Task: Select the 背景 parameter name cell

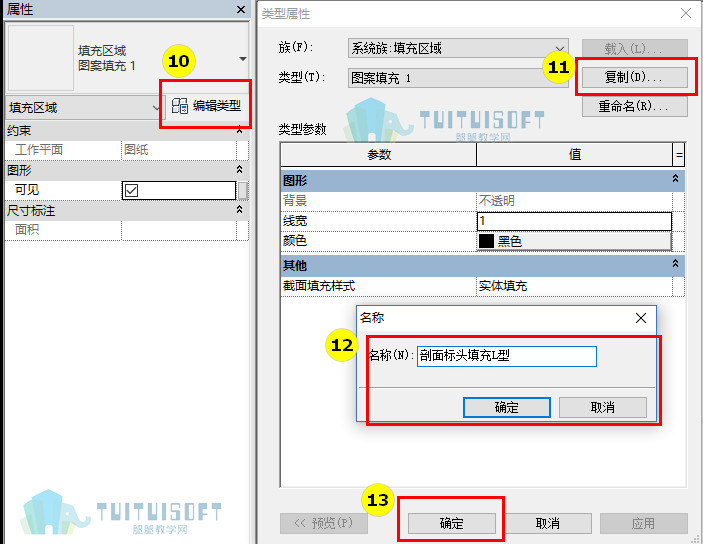Action: pyautogui.click(x=378, y=200)
